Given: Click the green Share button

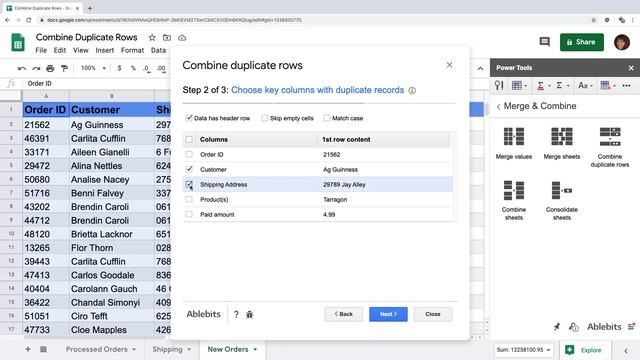Looking at the screenshot, I should pyautogui.click(x=582, y=42).
